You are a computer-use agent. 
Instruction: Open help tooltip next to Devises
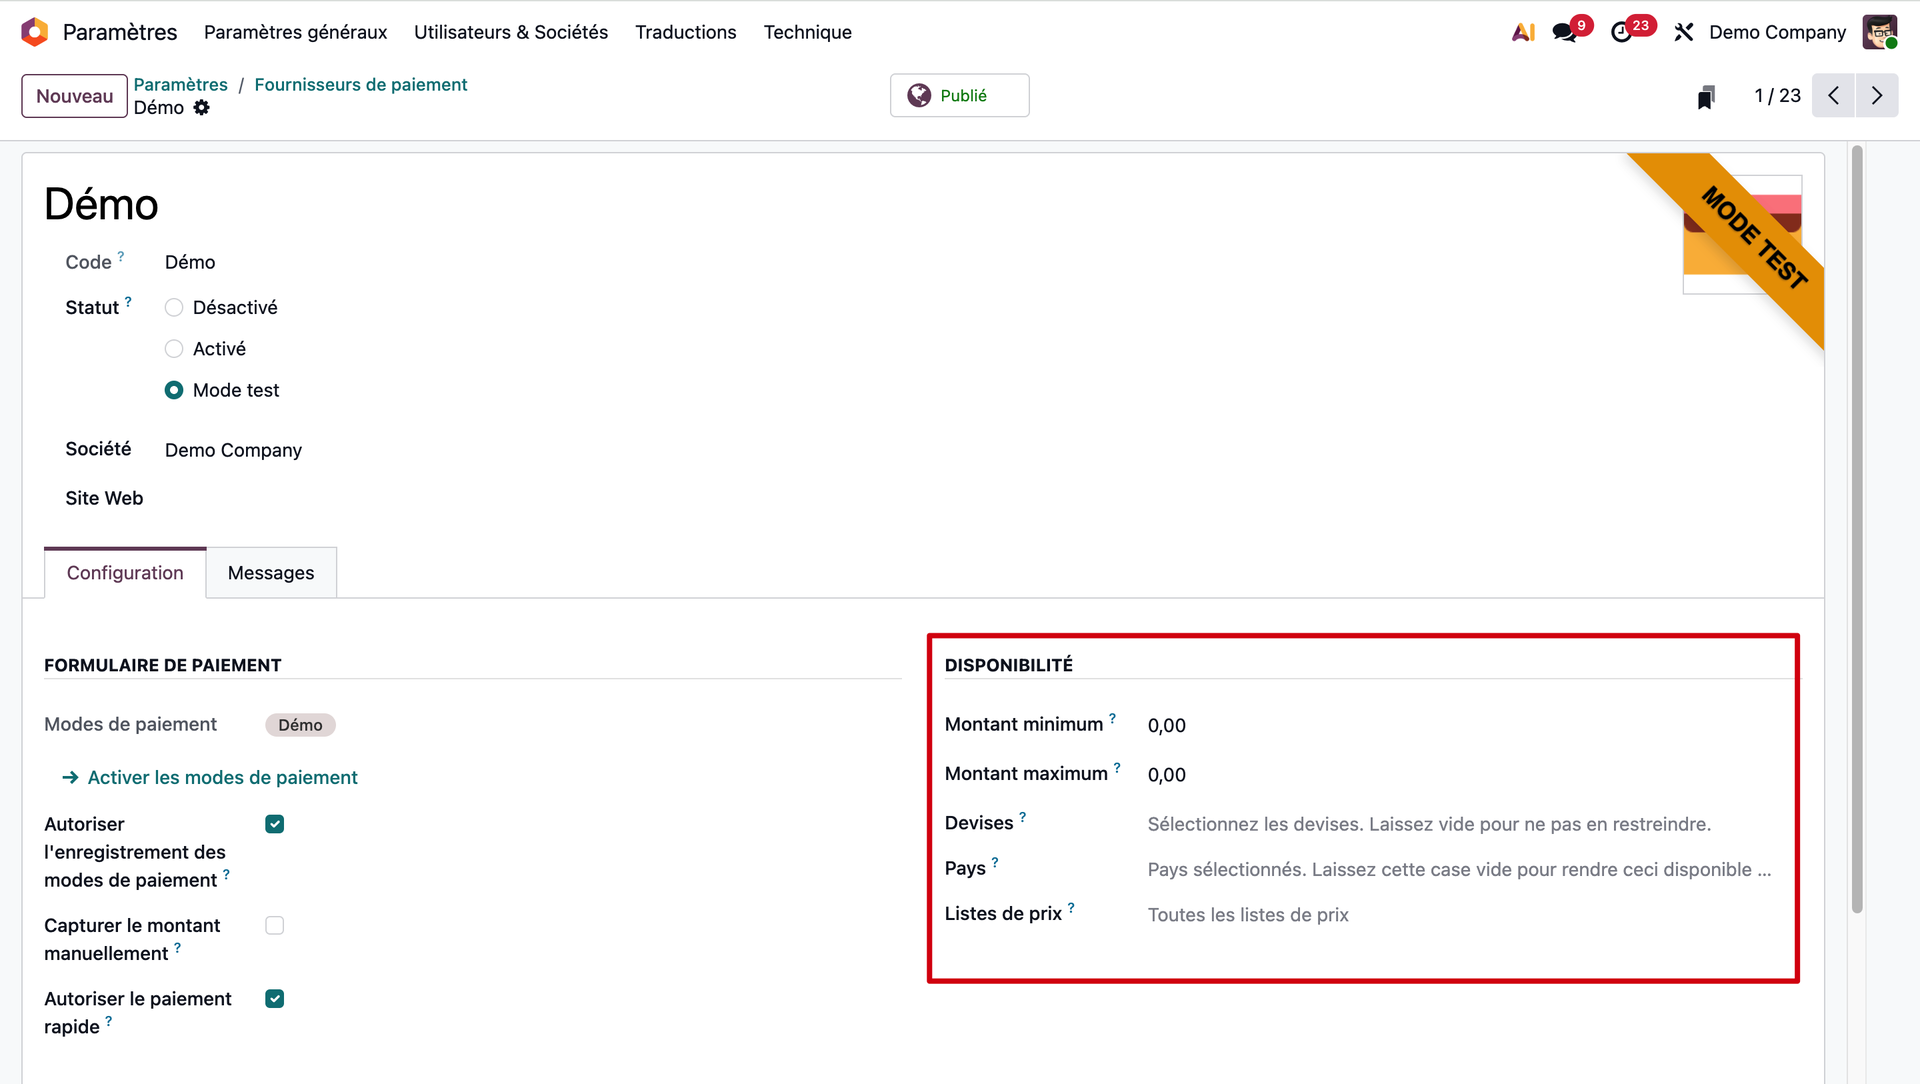click(1022, 817)
